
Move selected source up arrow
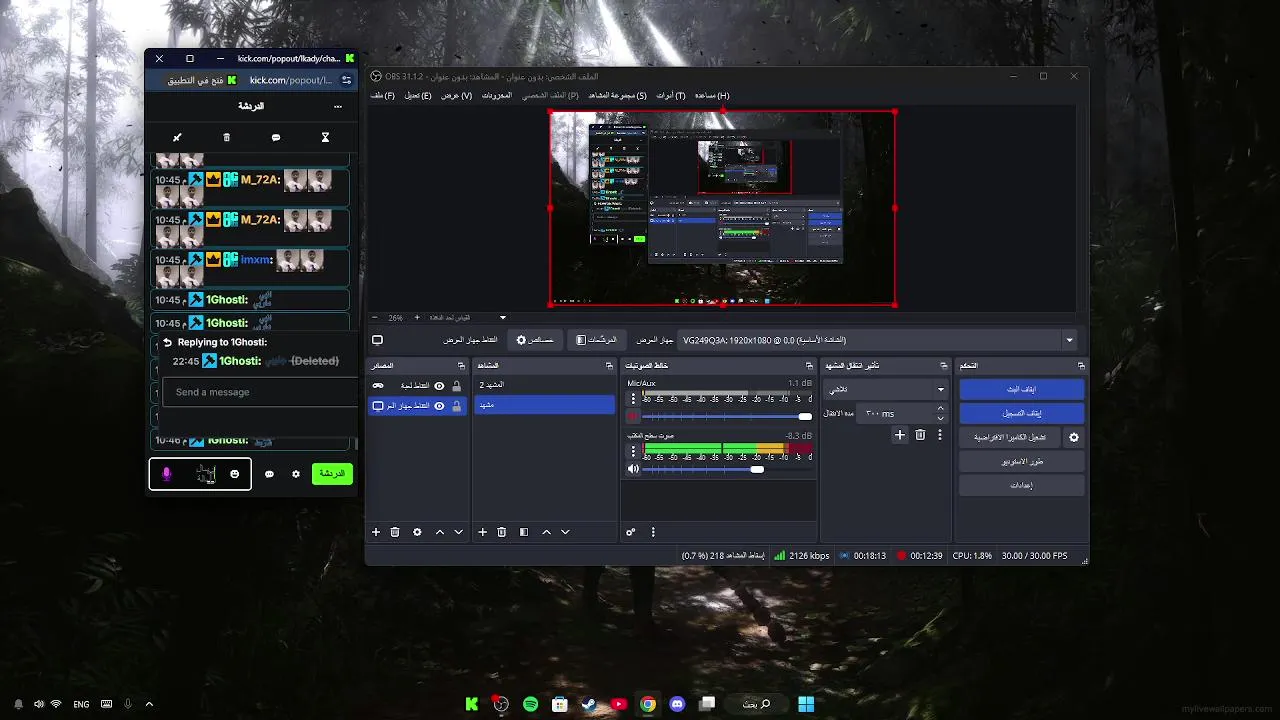440,532
